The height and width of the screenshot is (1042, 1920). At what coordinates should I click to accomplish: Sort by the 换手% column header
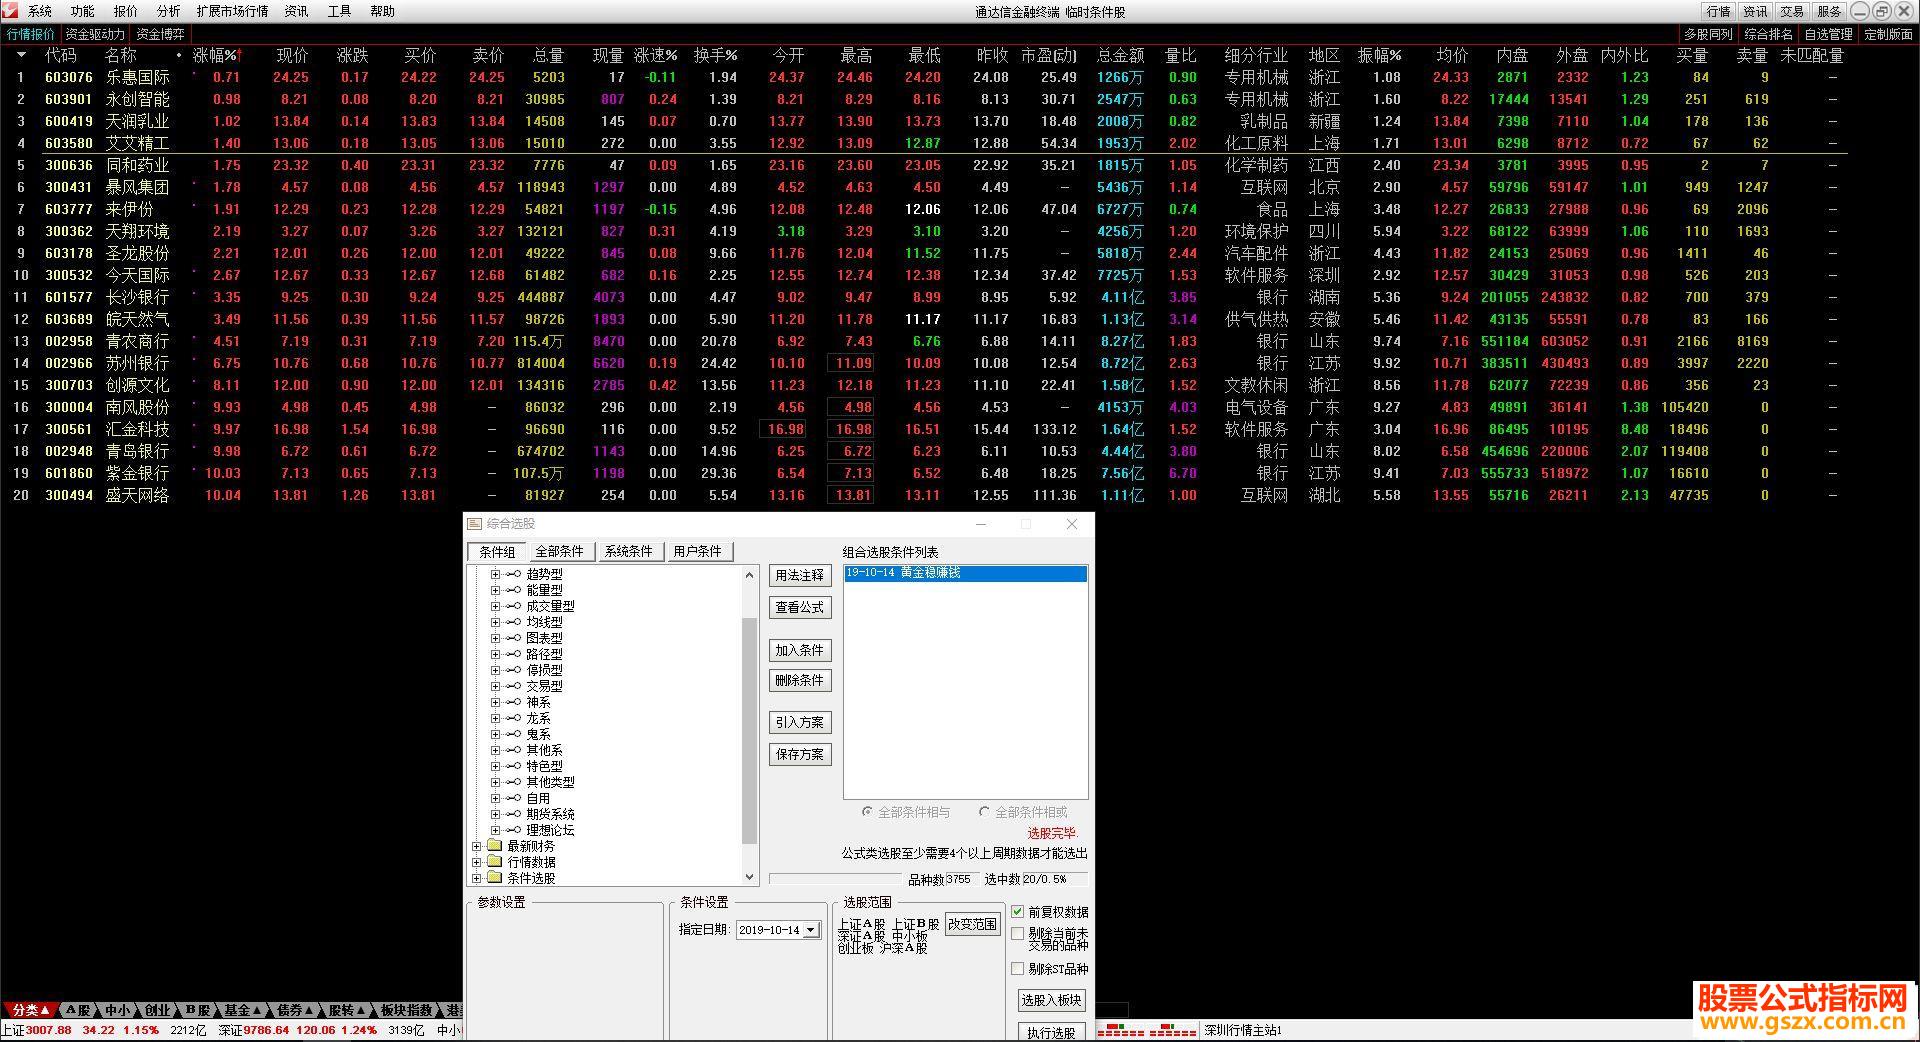point(716,55)
